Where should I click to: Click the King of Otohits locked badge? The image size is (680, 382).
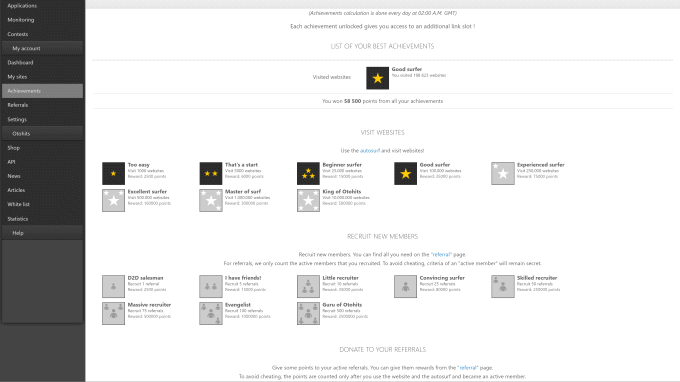pyautogui.click(x=308, y=200)
